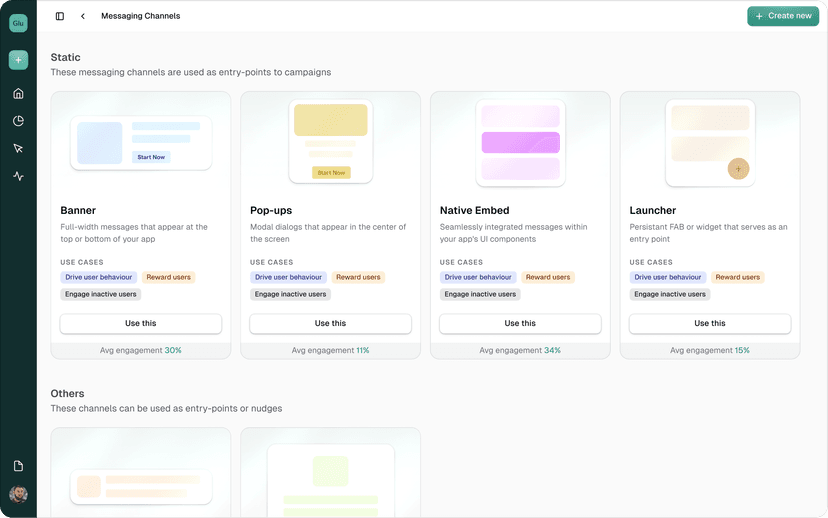
Task: Select the cursor pointer sidebar icon
Action: (18, 148)
